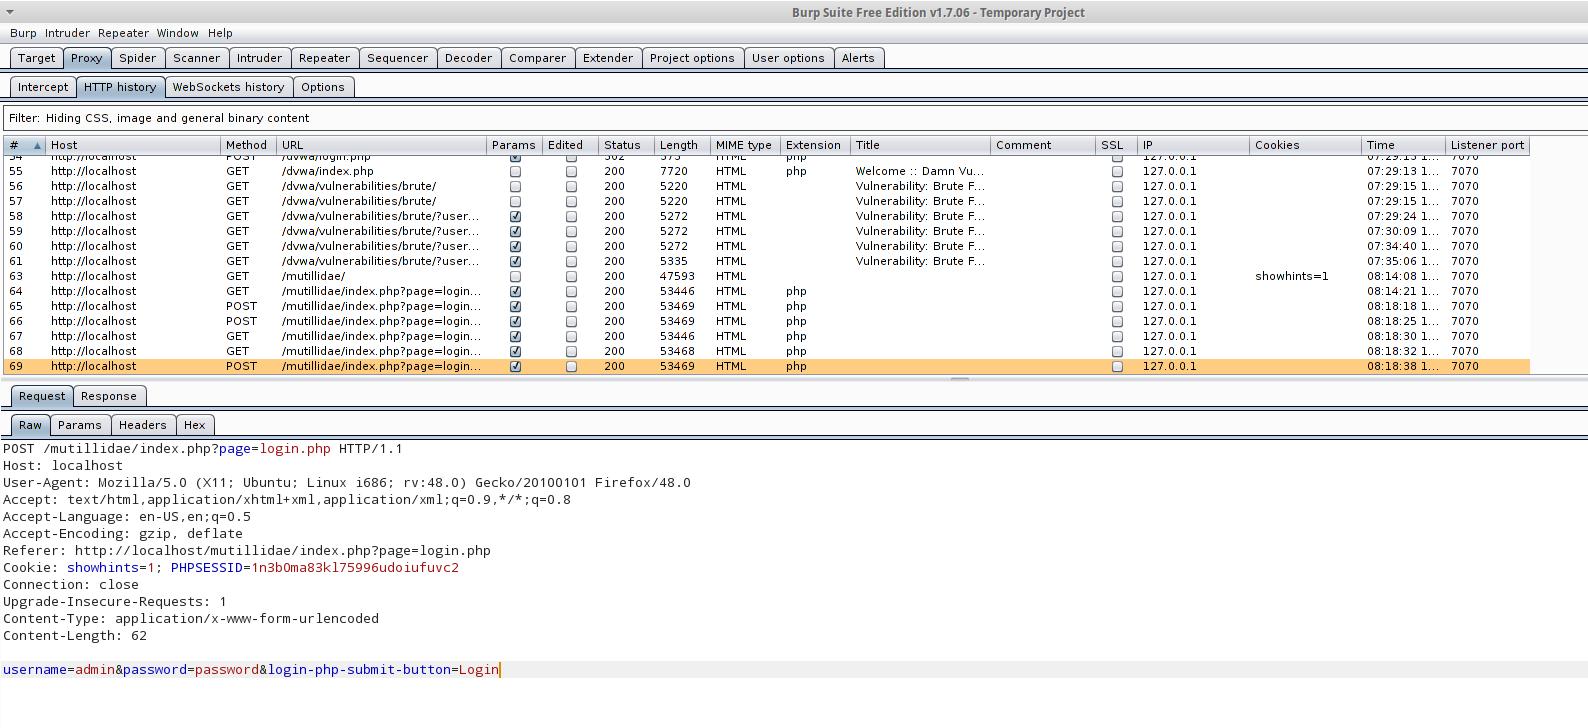Switch to Hex view of request
This screenshot has width=1588, height=728.
194,425
